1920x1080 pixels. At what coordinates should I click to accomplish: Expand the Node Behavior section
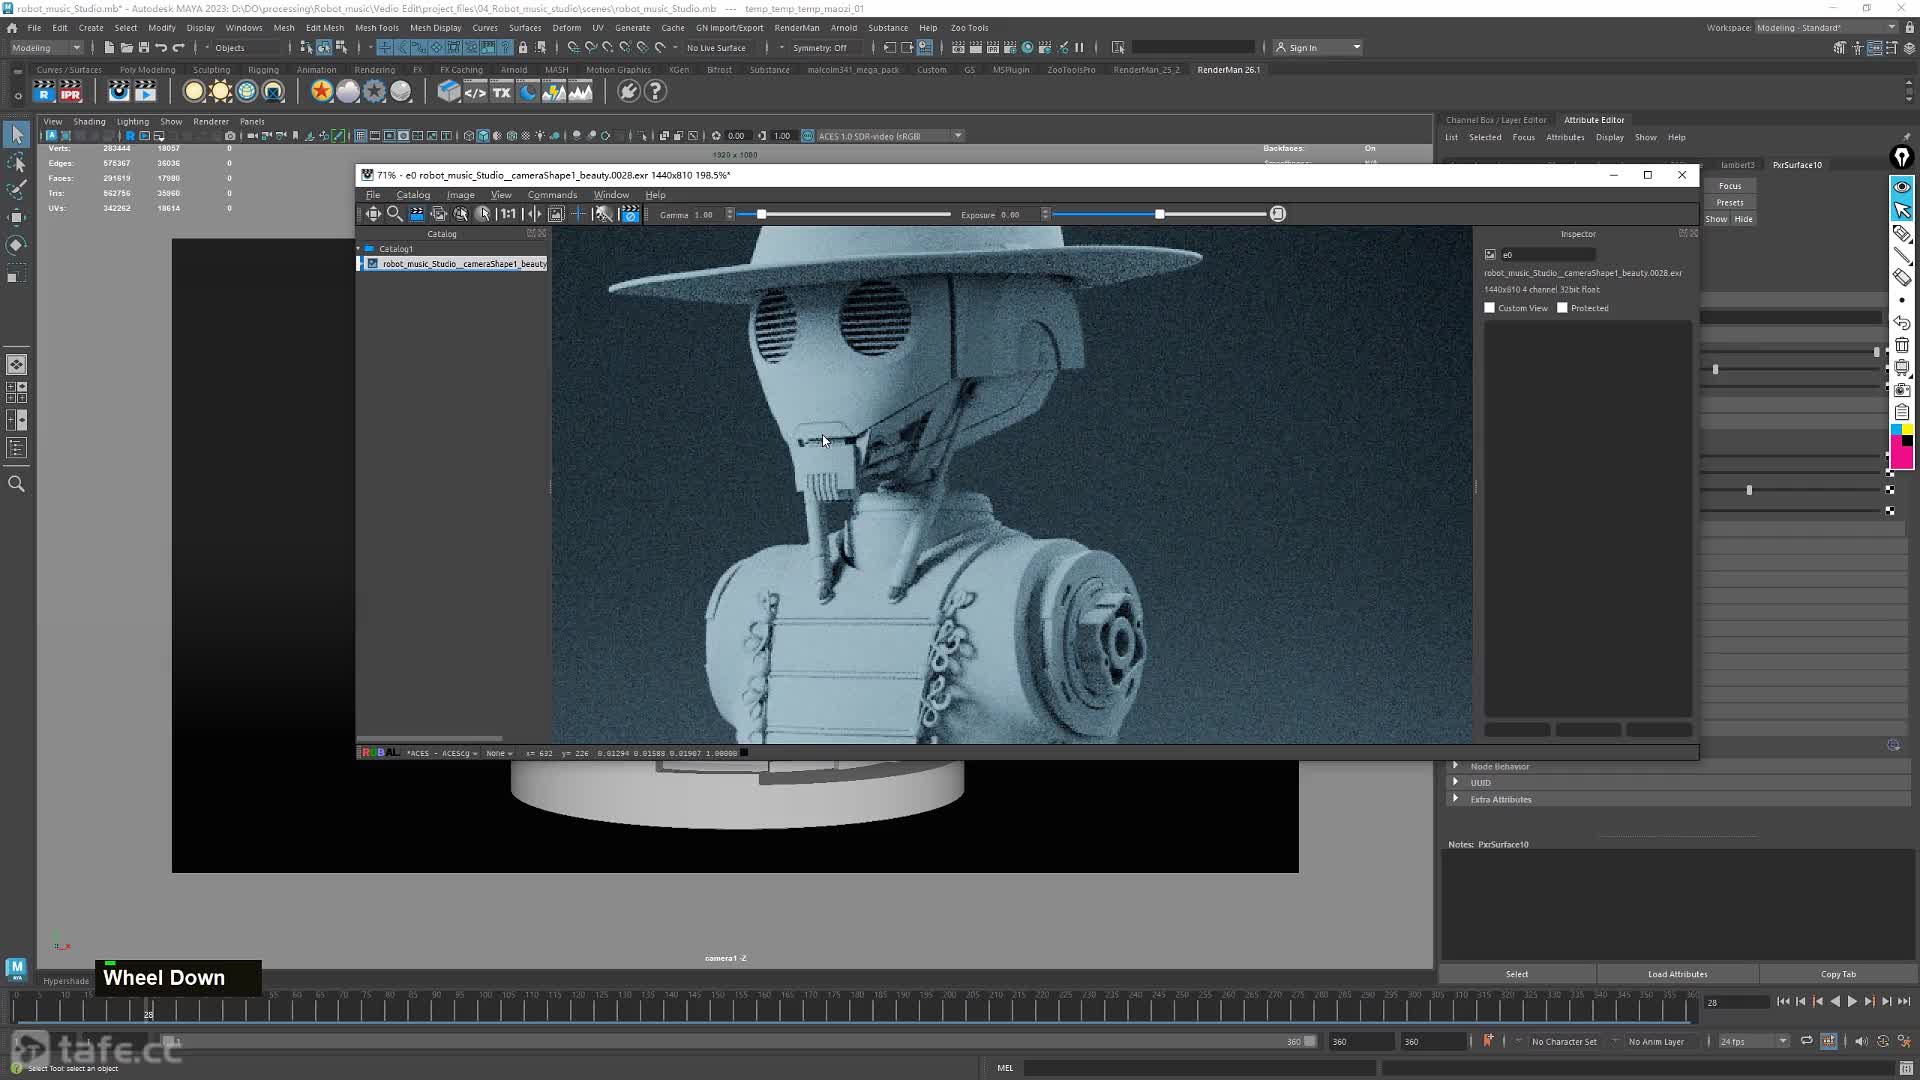point(1456,766)
